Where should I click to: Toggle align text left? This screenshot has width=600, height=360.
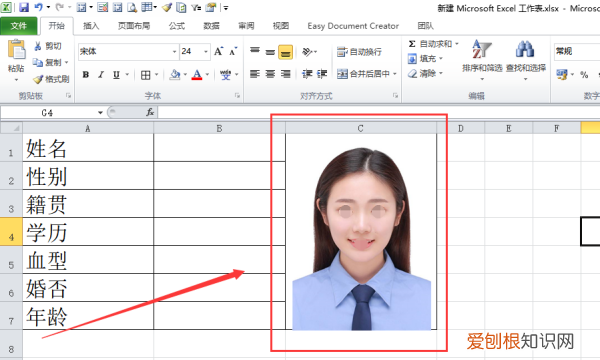(x=255, y=74)
